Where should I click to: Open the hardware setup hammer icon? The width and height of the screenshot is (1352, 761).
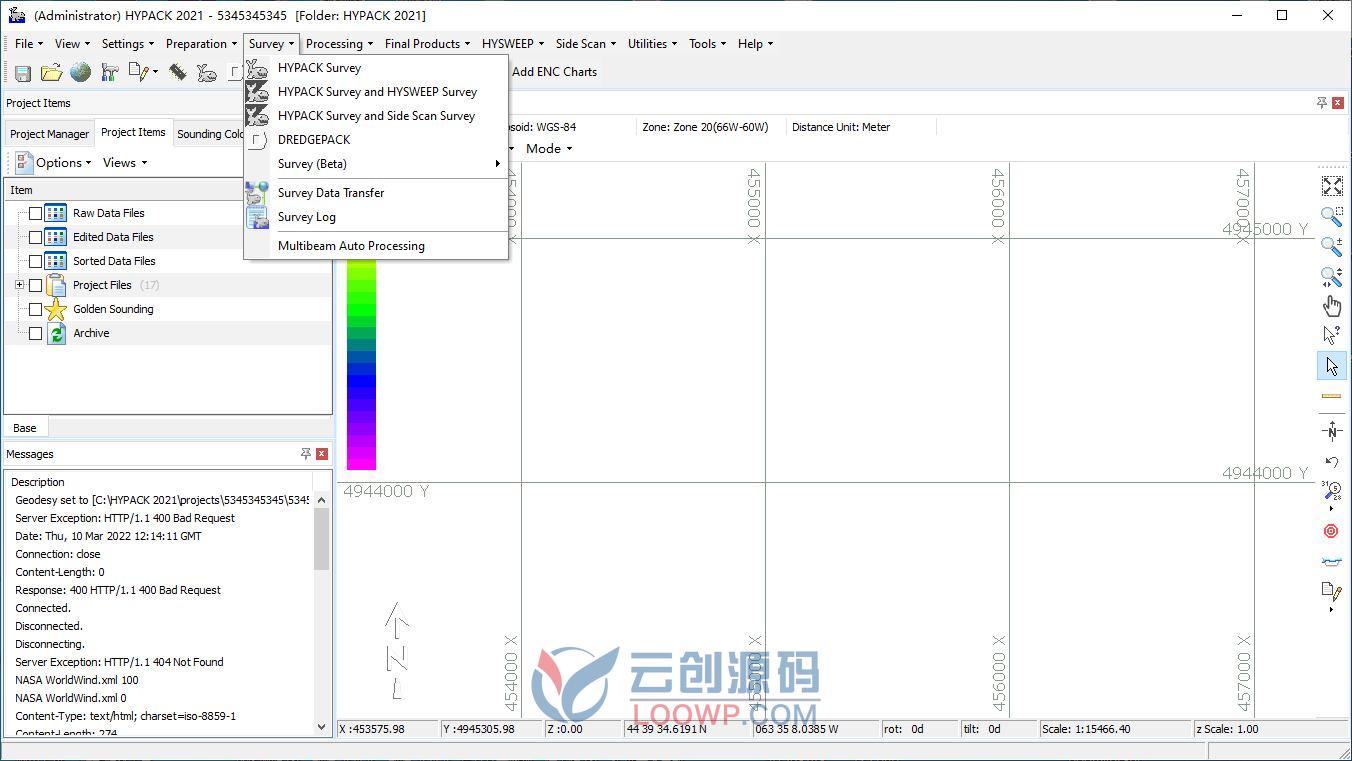coord(109,72)
